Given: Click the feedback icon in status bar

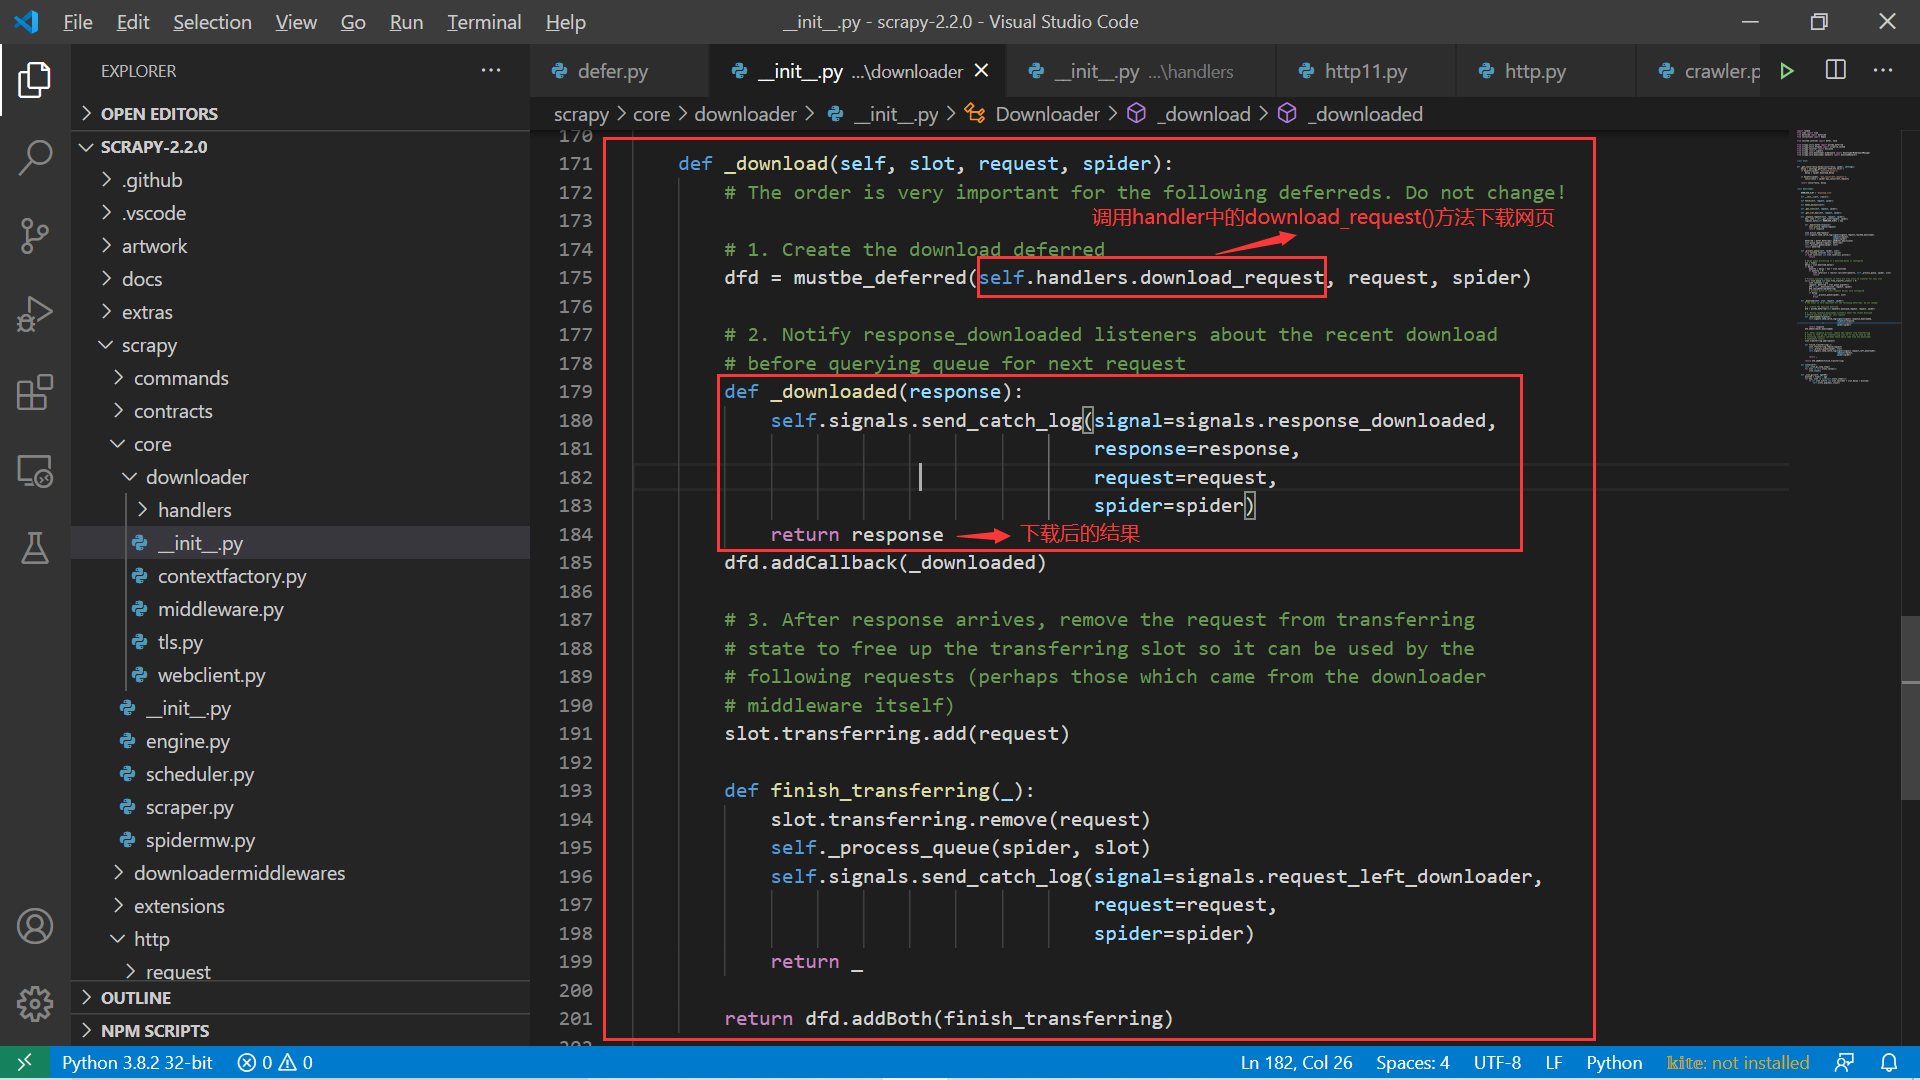Looking at the screenshot, I should pyautogui.click(x=1845, y=1062).
